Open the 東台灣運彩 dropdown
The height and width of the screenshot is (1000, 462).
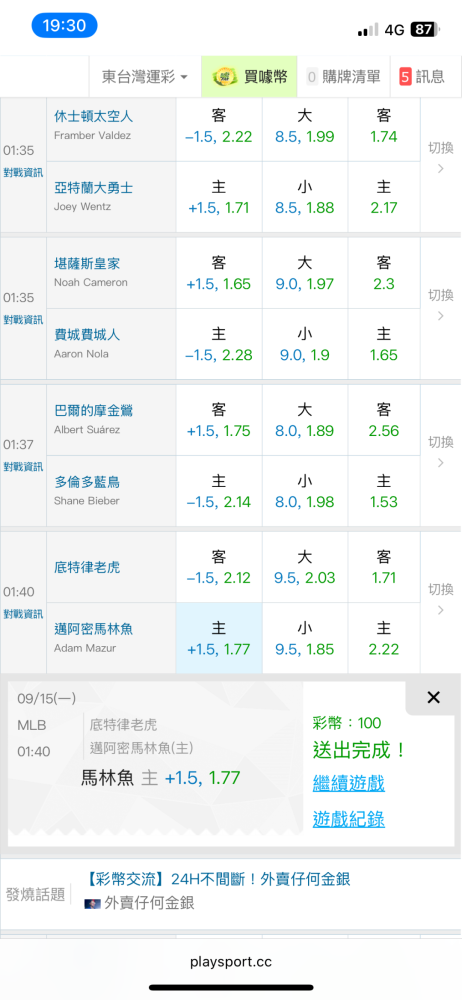coord(145,77)
